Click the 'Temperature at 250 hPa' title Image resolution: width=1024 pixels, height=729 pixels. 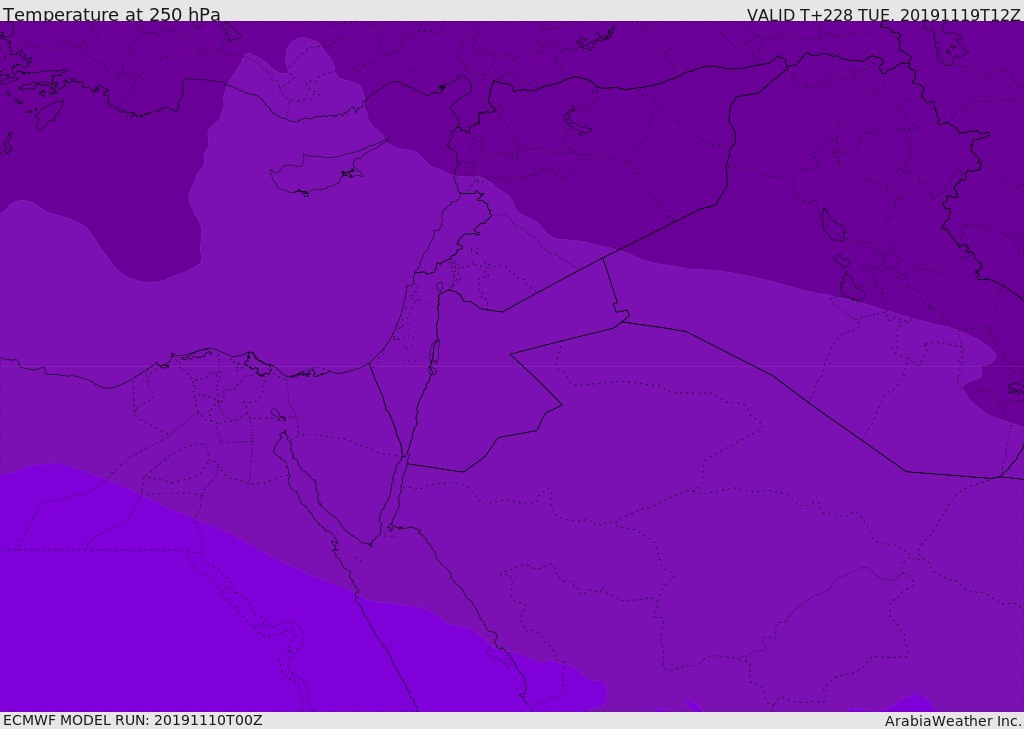click(112, 14)
